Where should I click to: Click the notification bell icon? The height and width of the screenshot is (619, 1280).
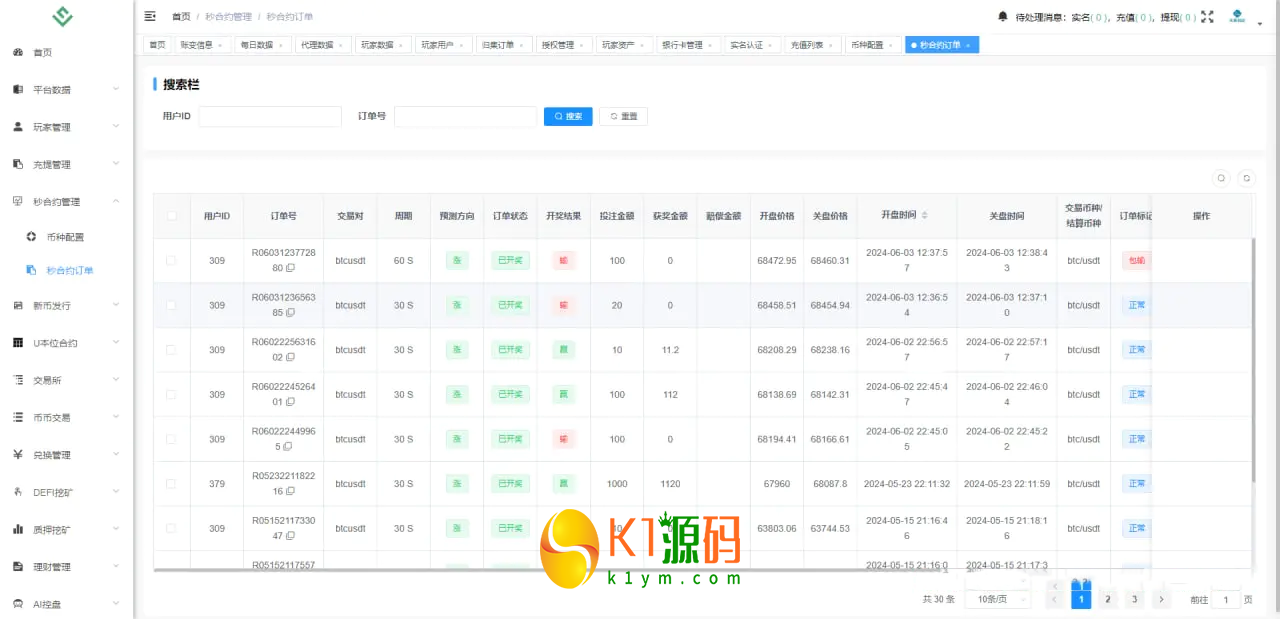click(1003, 17)
